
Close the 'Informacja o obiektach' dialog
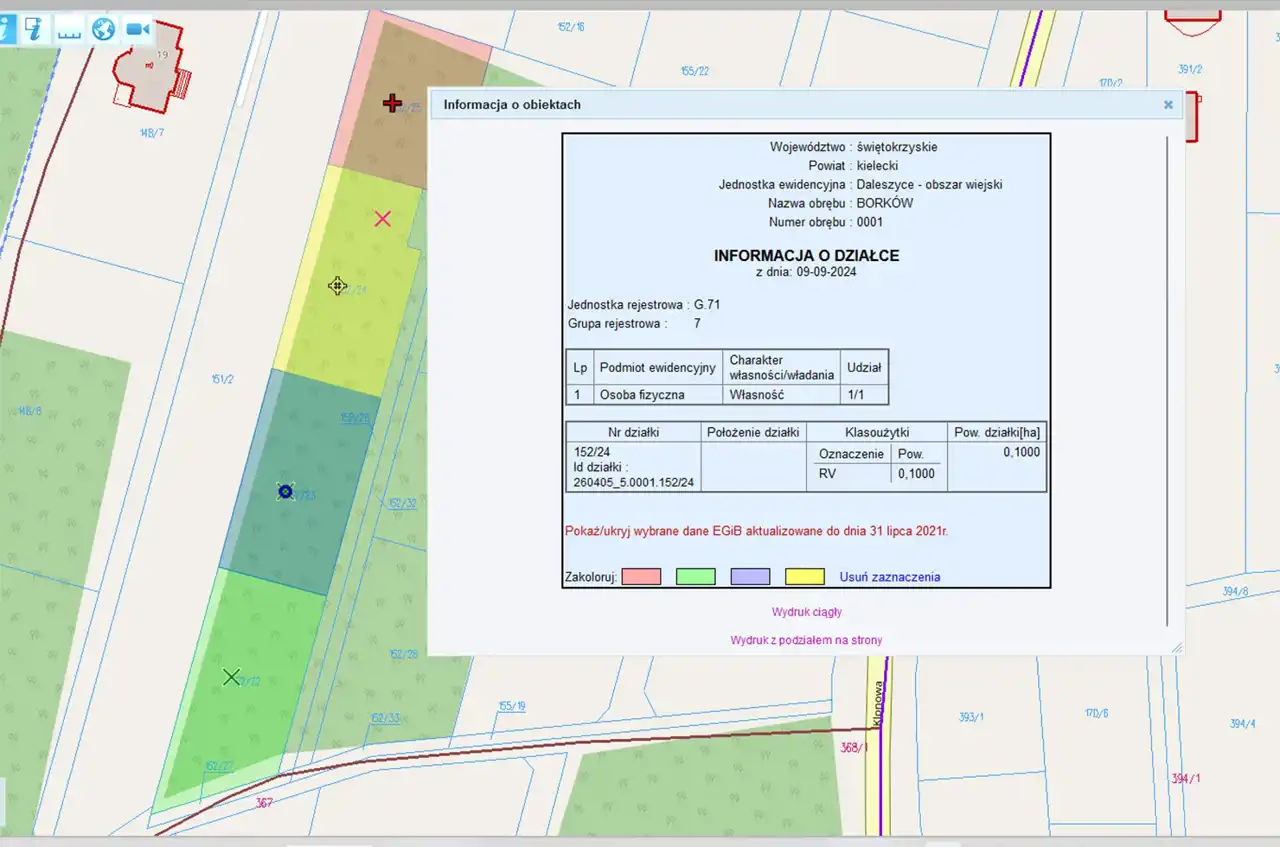click(x=1167, y=104)
